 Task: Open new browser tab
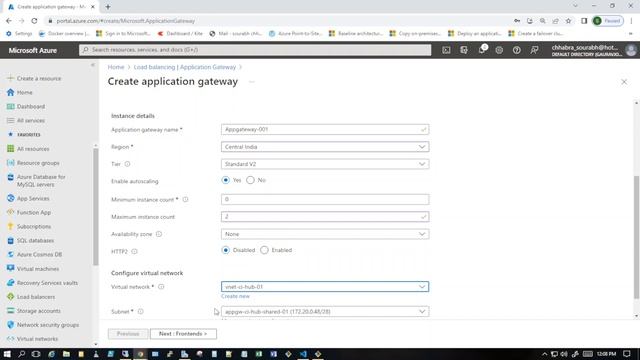pos(108,7)
